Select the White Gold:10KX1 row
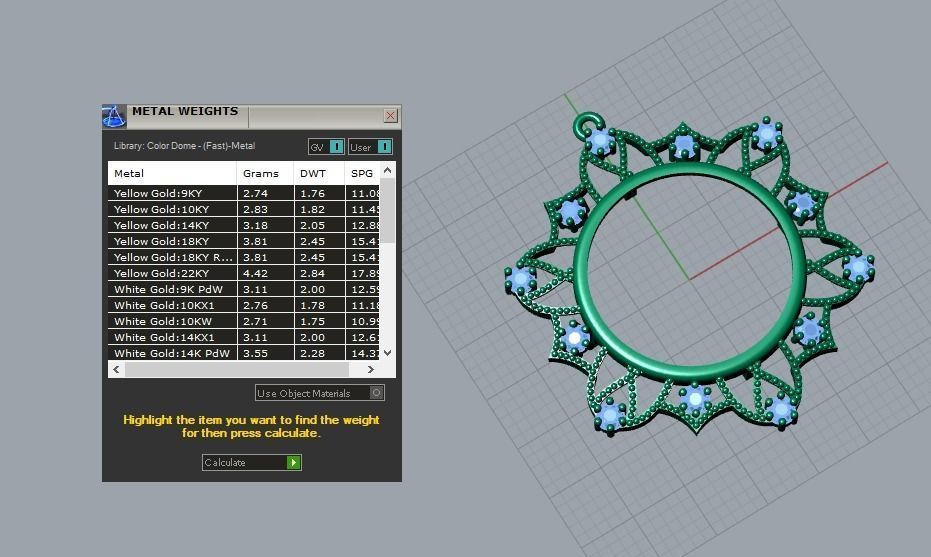 pyautogui.click(x=243, y=305)
